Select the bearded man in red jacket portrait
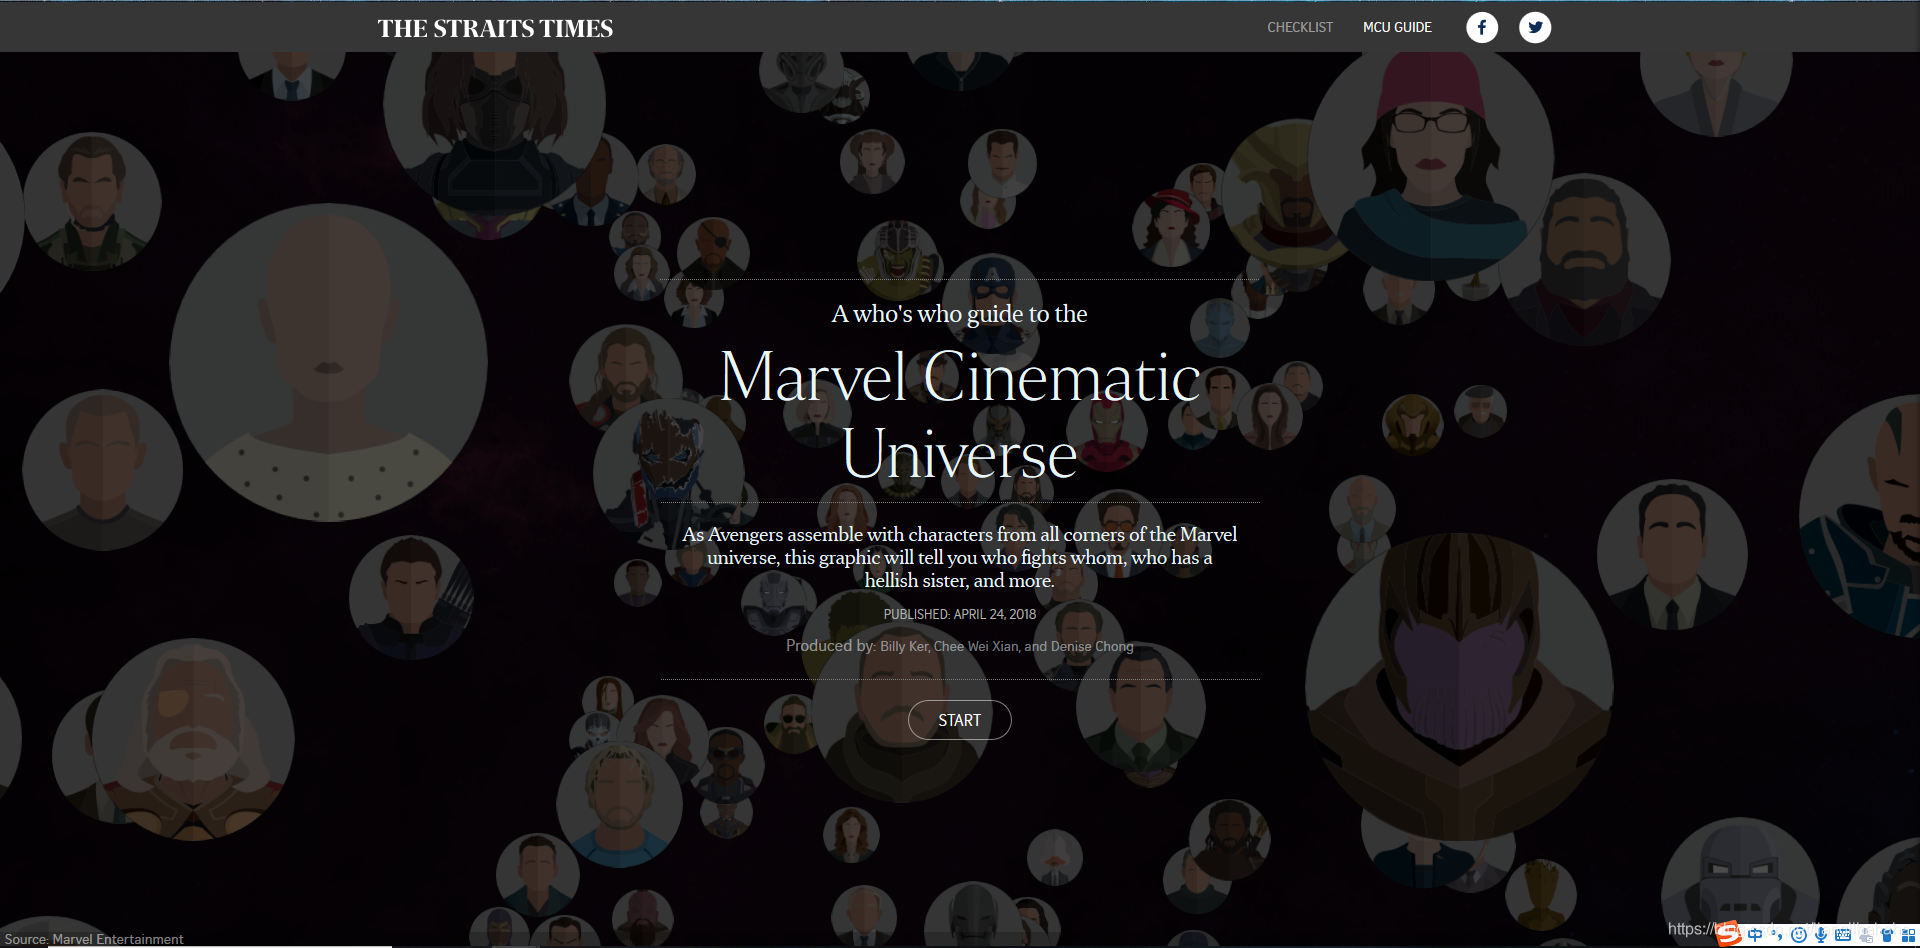 [x=1584, y=258]
